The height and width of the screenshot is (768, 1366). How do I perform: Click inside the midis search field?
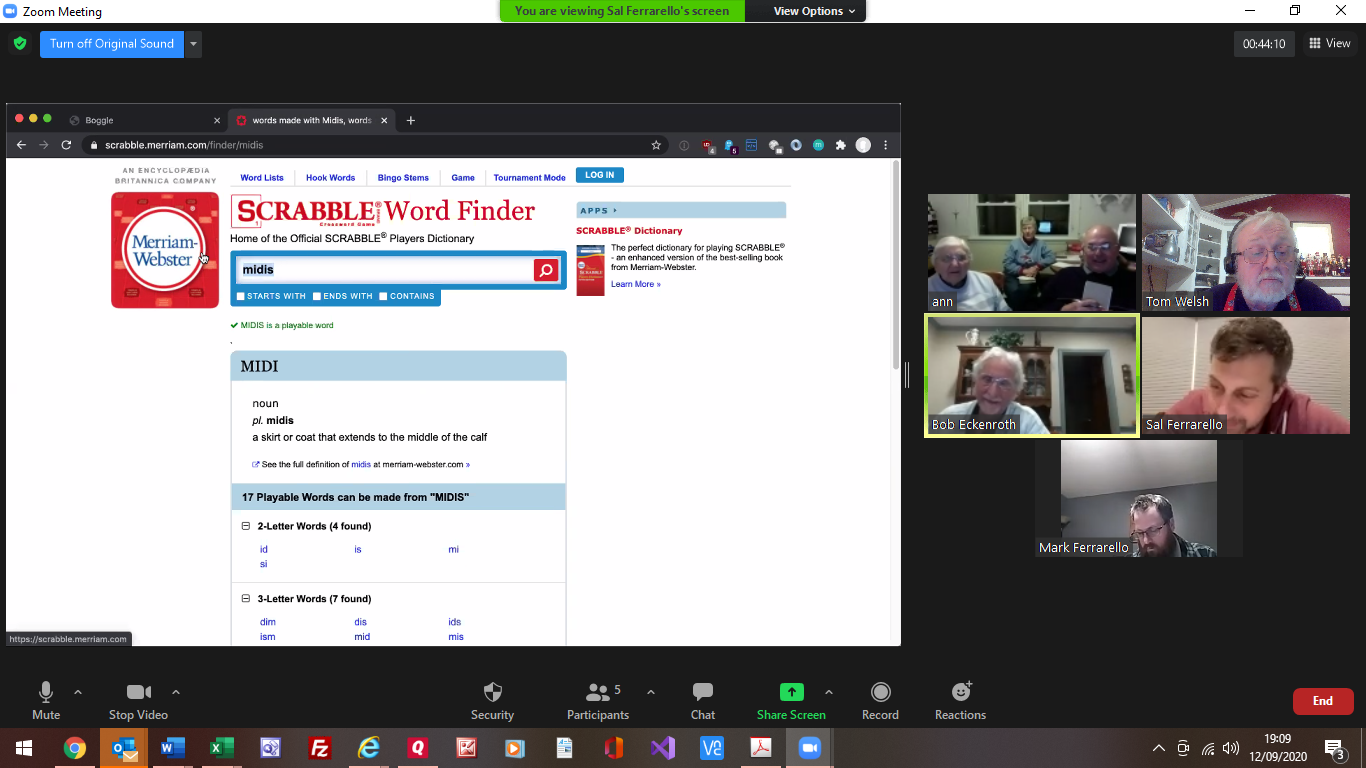(385, 270)
